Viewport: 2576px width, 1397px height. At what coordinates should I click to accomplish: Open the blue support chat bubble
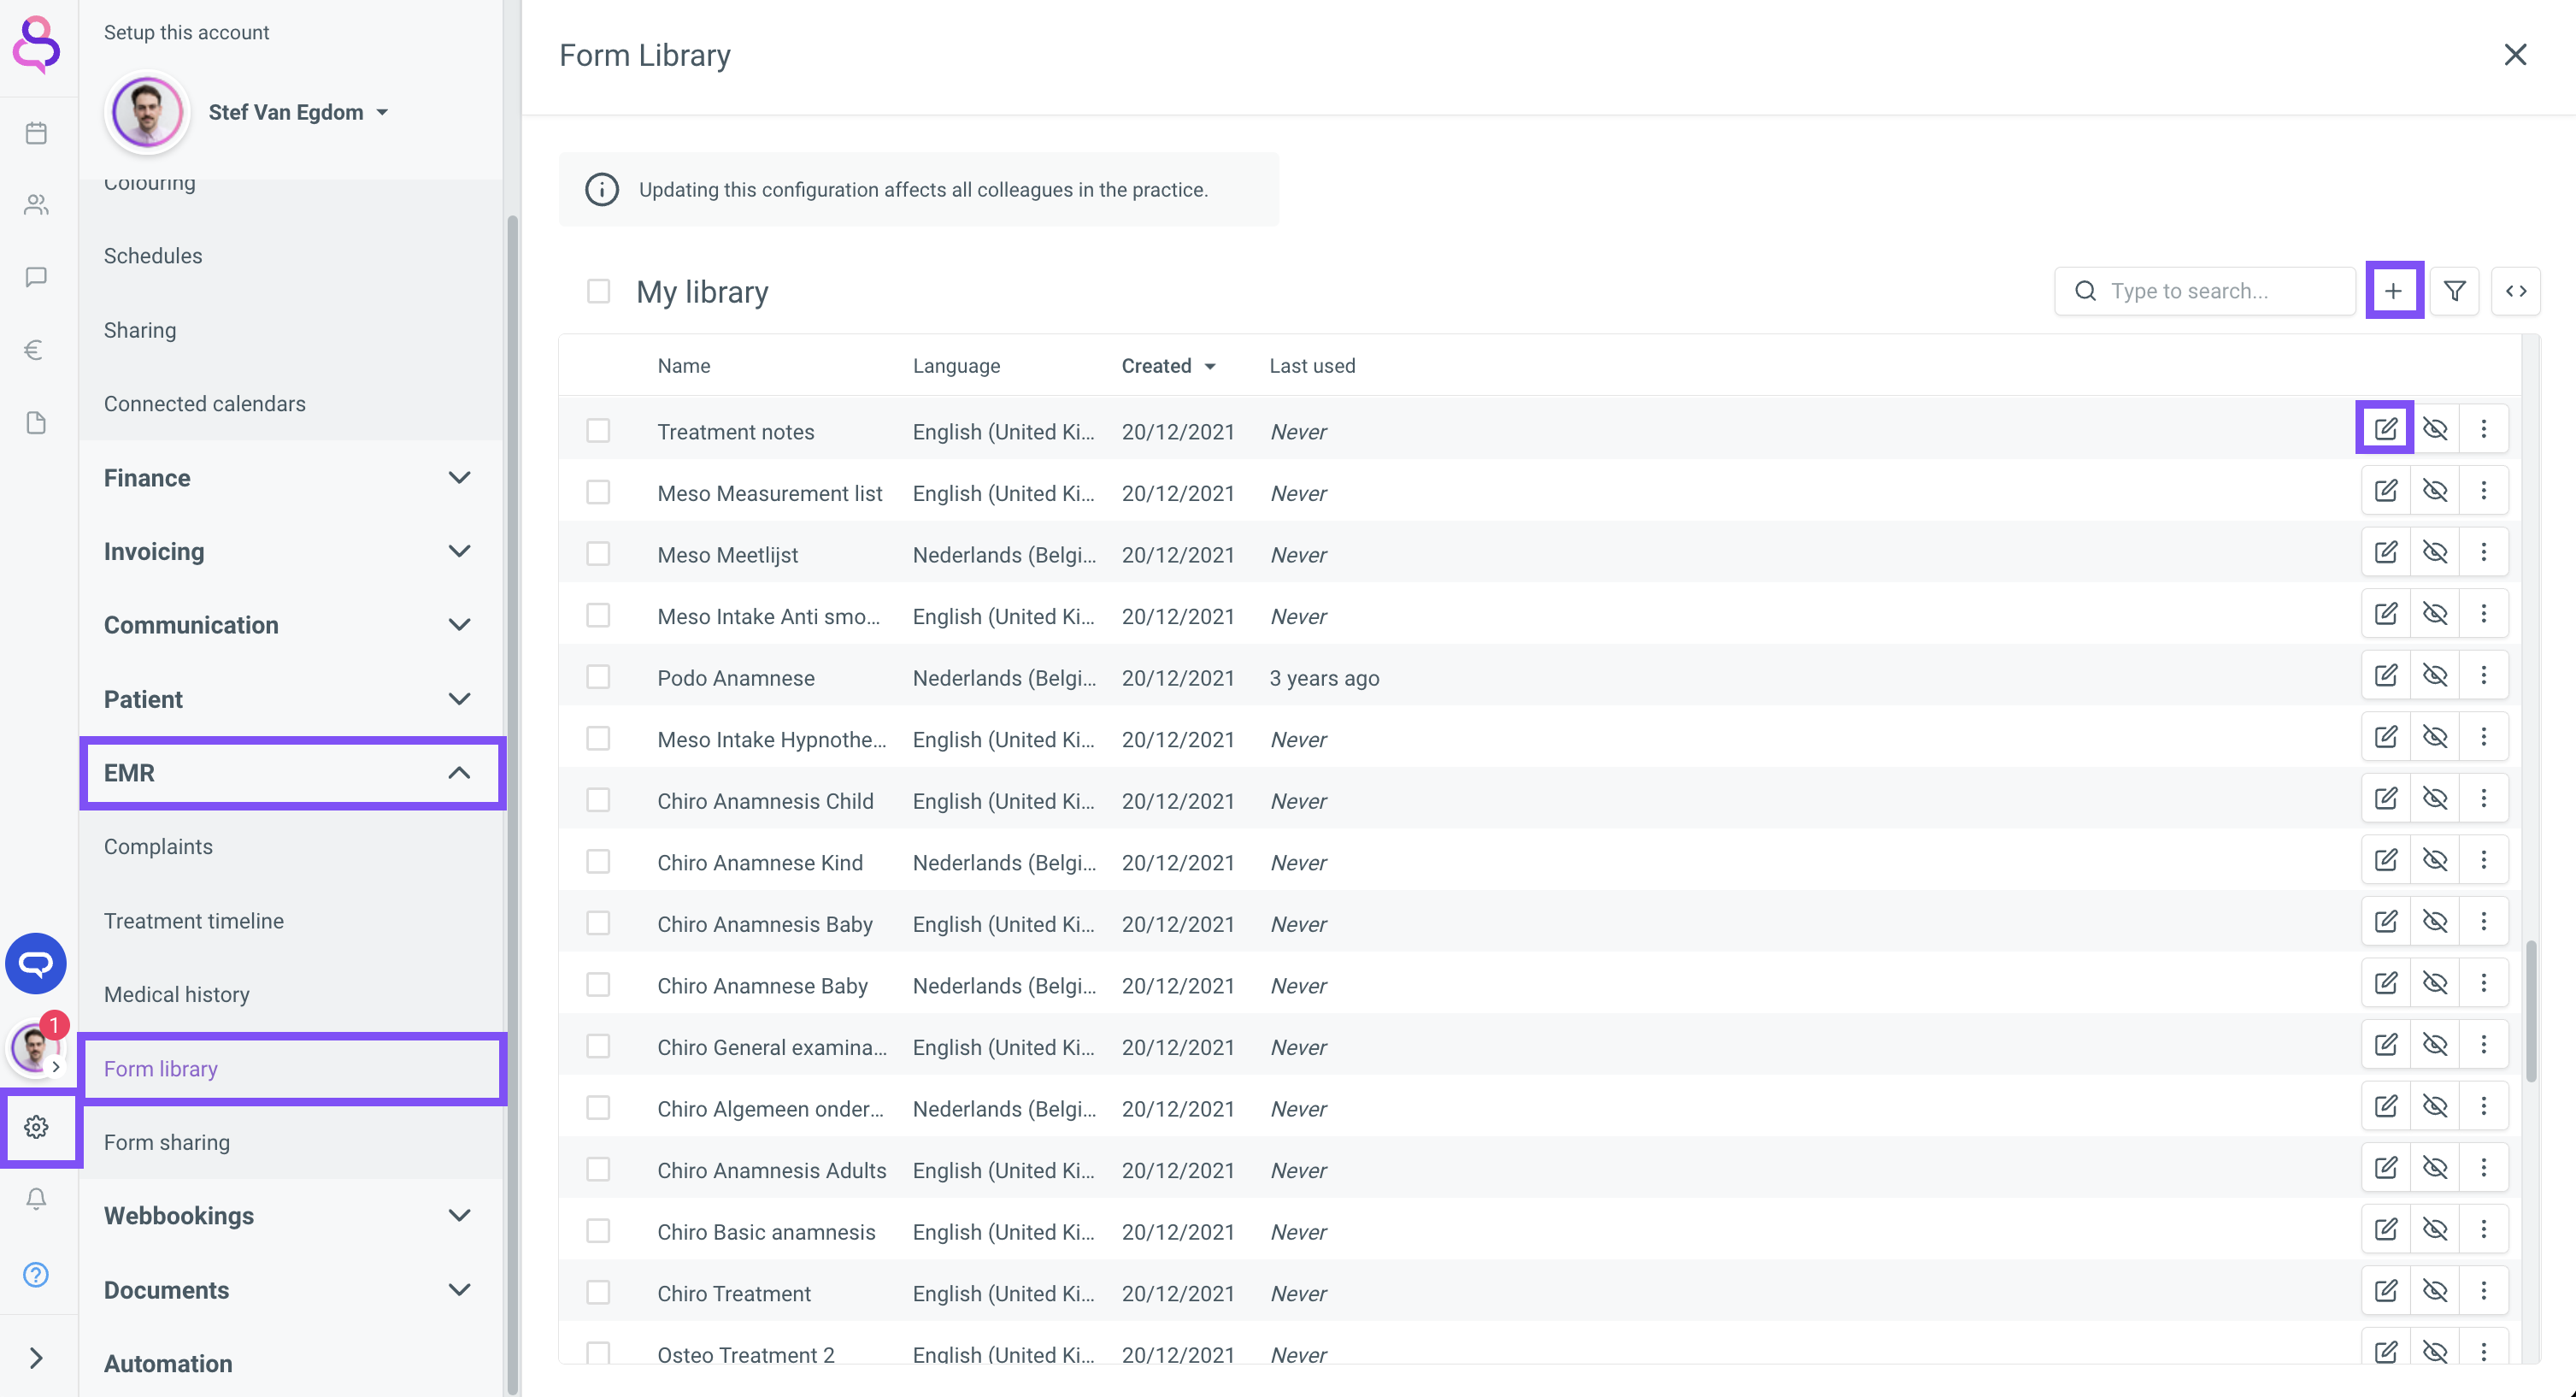point(36,963)
